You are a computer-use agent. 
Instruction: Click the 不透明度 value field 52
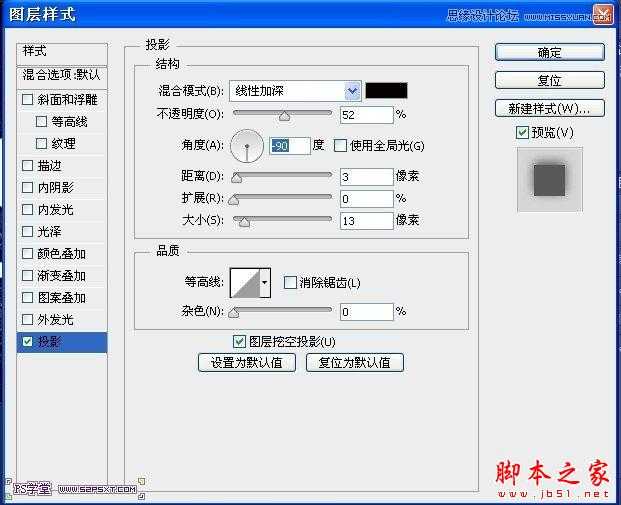[x=367, y=115]
